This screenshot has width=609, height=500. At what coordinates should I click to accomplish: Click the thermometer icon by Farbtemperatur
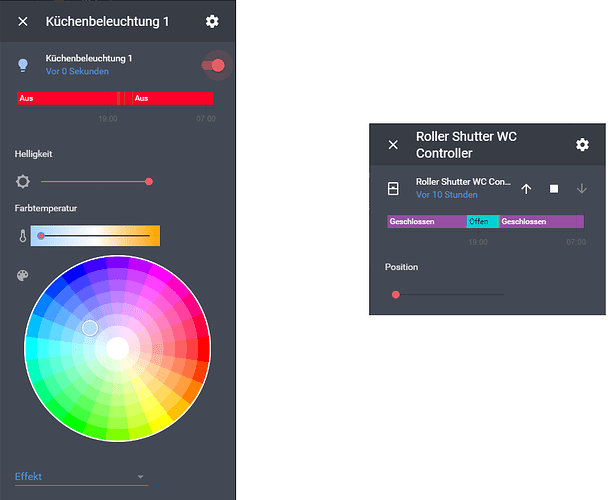click(x=23, y=236)
